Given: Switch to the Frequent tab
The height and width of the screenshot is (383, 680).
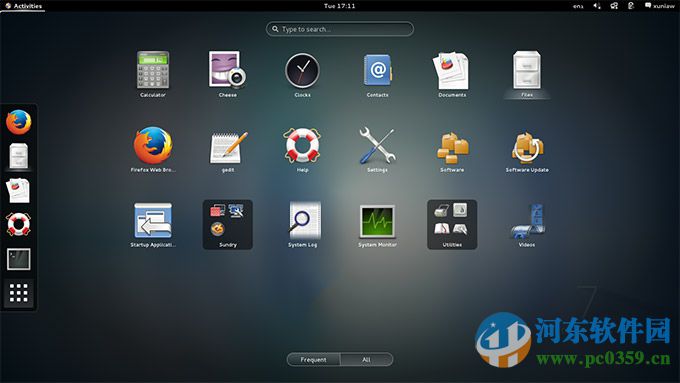Looking at the screenshot, I should pyautogui.click(x=314, y=360).
